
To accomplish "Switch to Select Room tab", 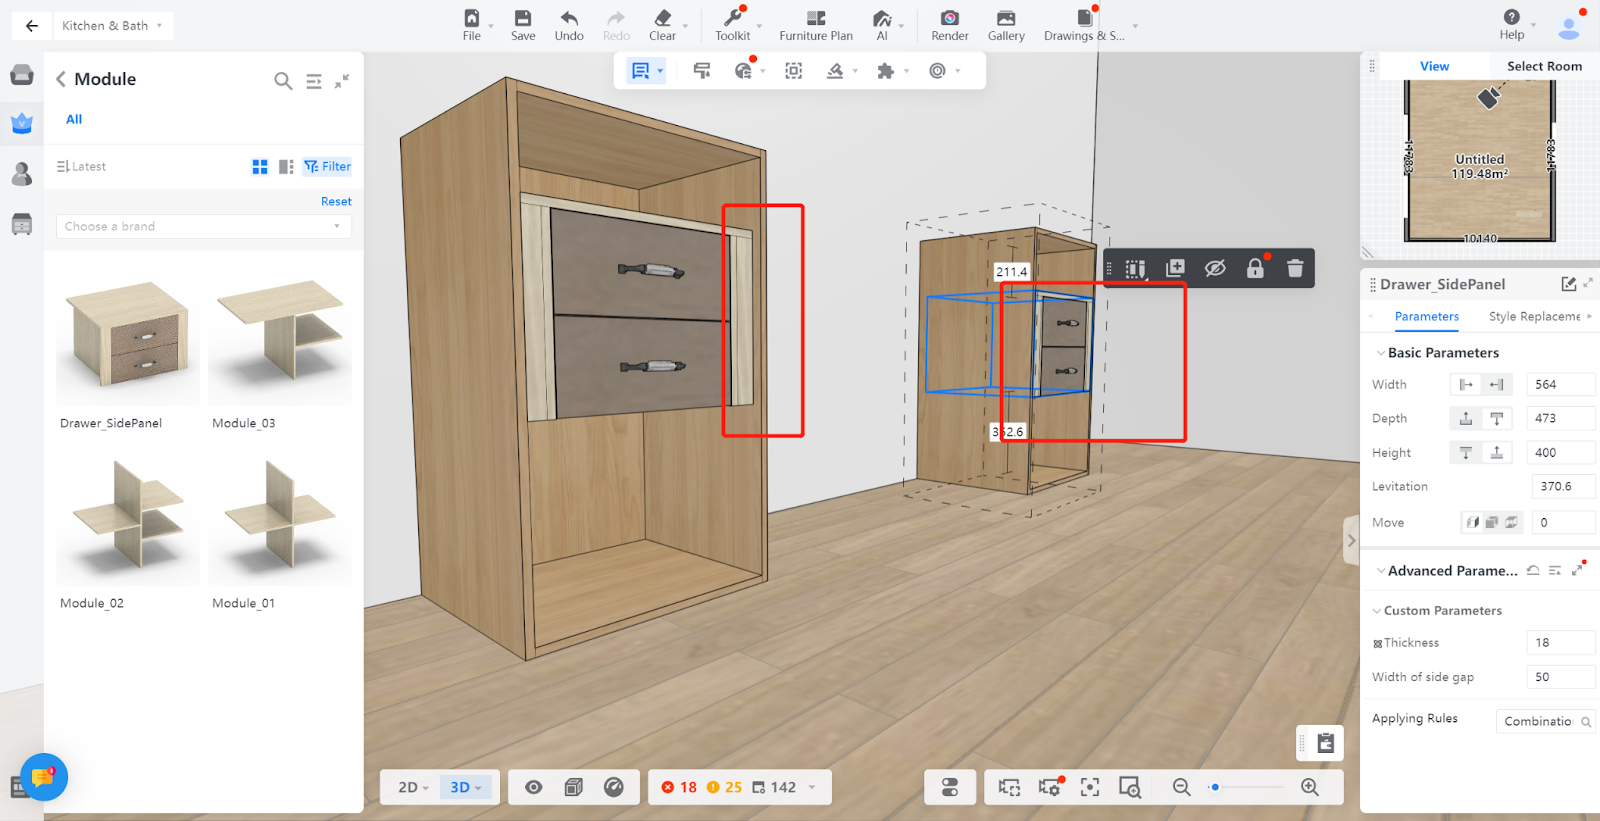I will (x=1544, y=66).
